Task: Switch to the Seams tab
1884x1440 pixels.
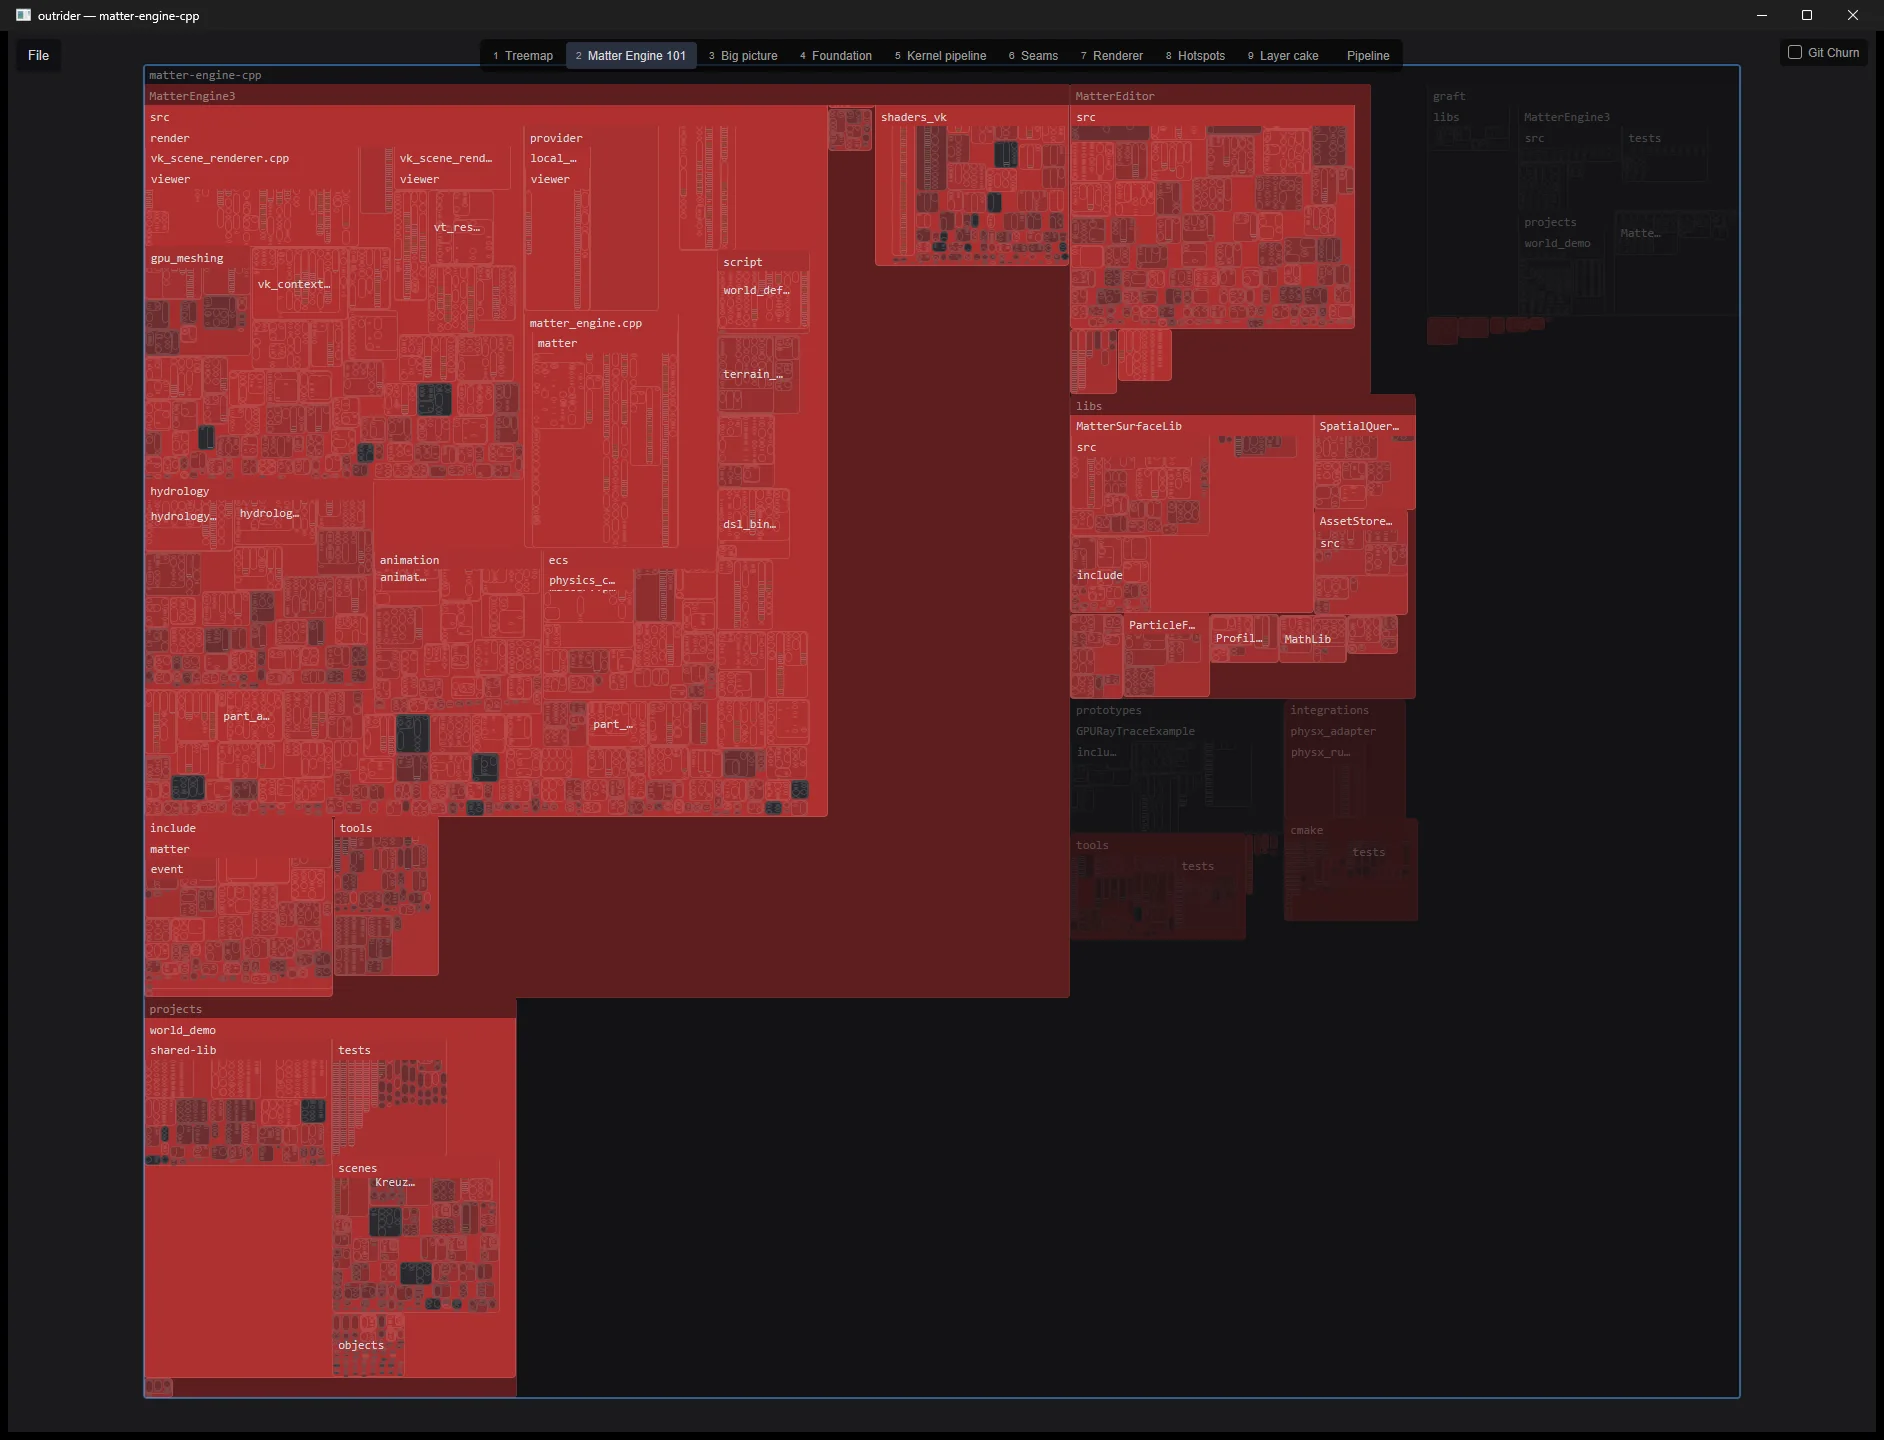Action: point(1033,56)
